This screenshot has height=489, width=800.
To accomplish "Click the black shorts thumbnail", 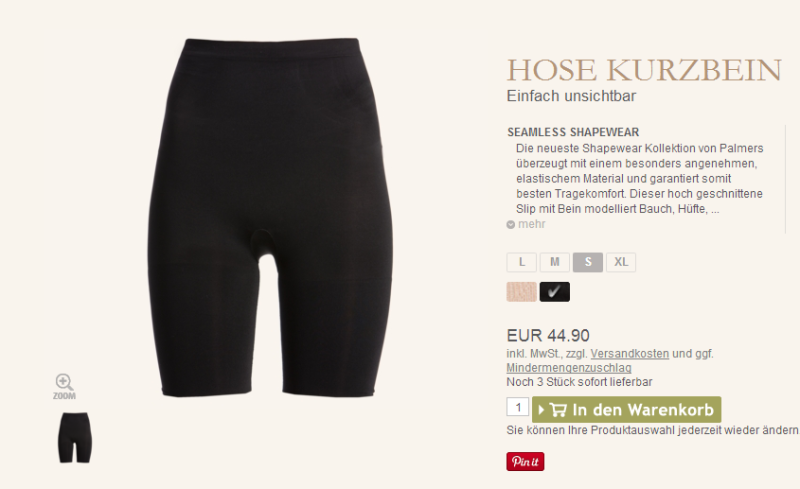I will pyautogui.click(x=74, y=437).
